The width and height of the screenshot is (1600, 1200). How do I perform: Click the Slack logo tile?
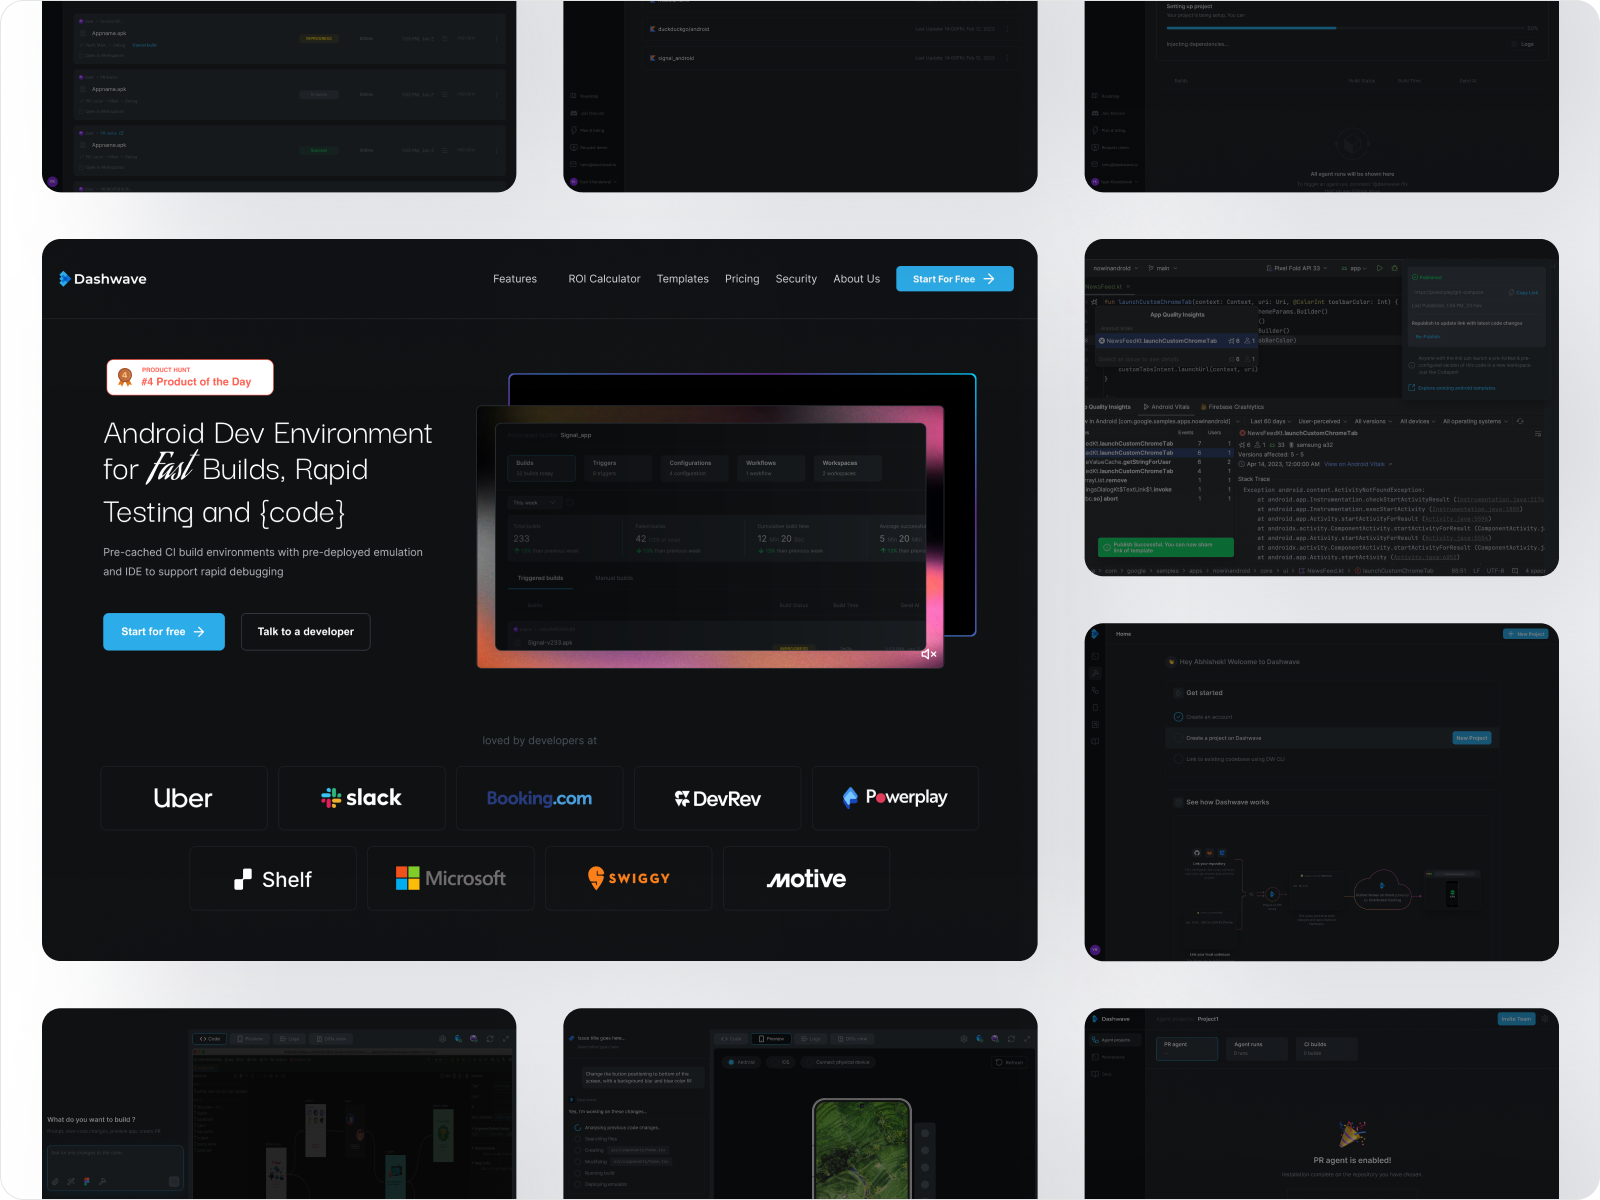click(361, 798)
